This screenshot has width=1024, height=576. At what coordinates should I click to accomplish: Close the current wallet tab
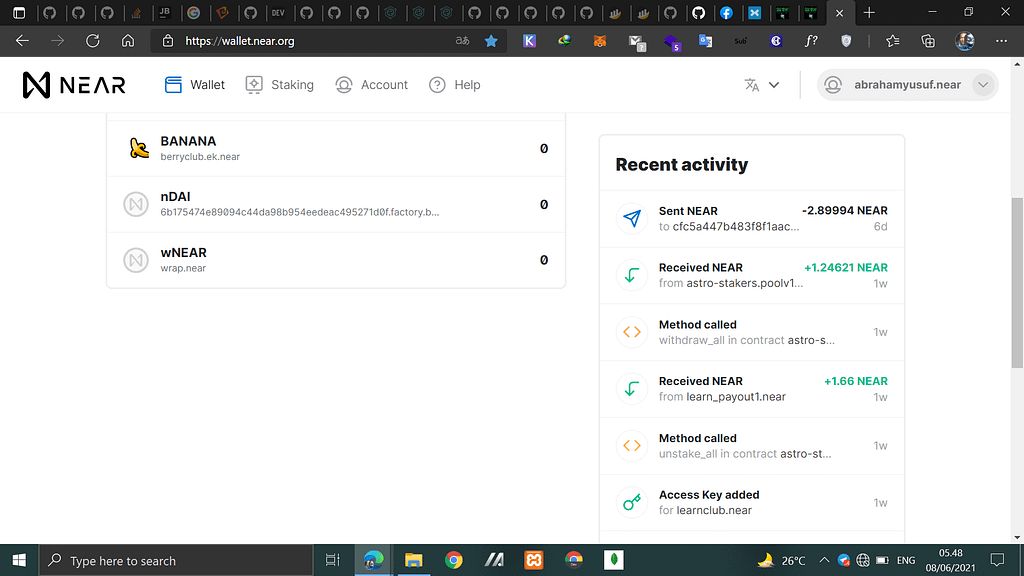pos(839,12)
